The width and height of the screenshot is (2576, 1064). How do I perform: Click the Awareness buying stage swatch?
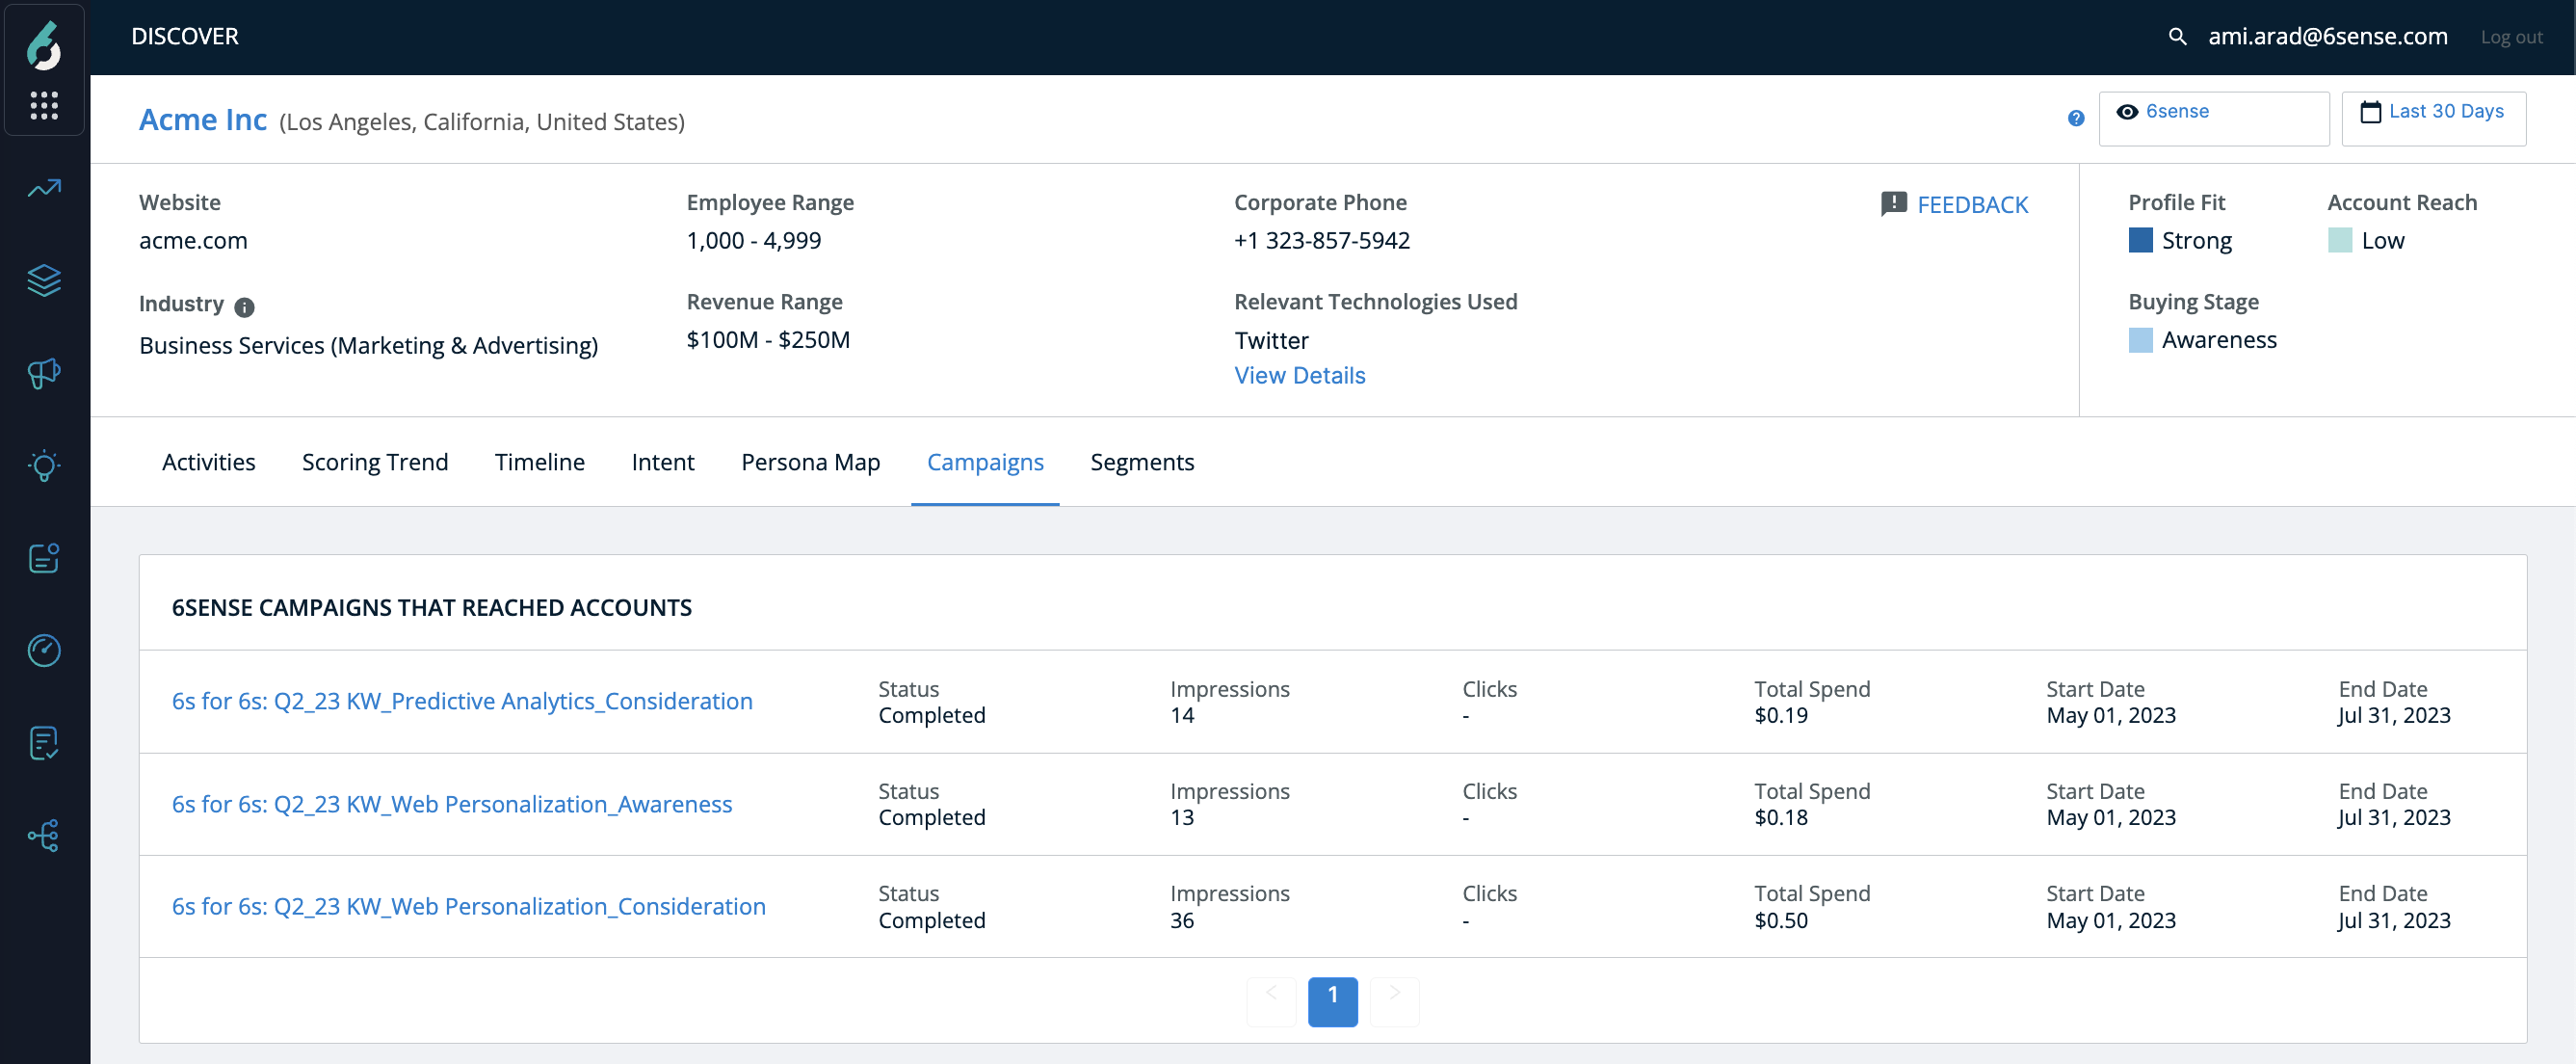tap(2140, 340)
